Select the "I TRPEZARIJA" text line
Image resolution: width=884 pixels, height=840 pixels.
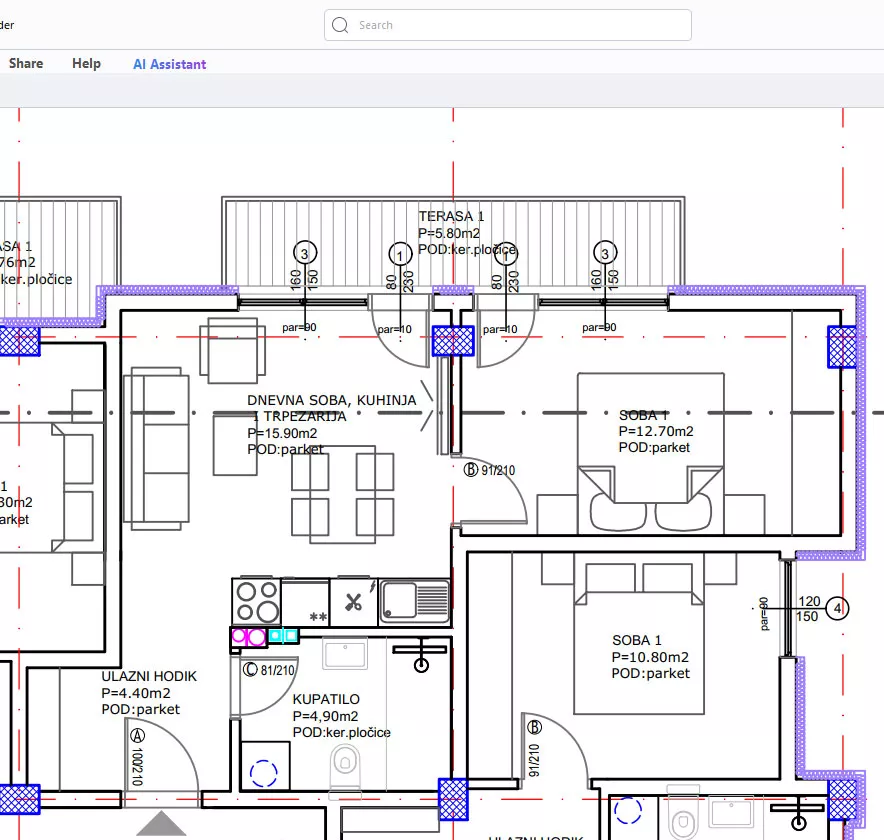(x=299, y=417)
